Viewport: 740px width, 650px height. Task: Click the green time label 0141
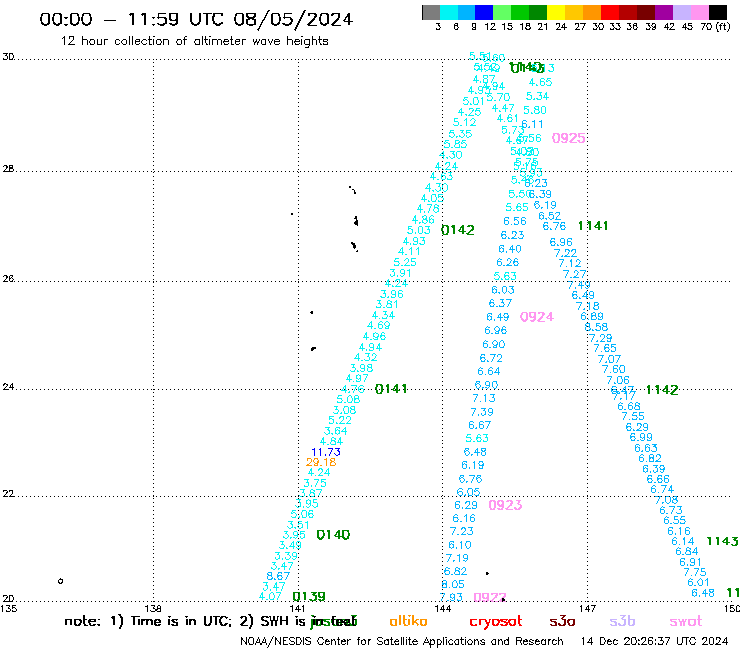tap(391, 389)
